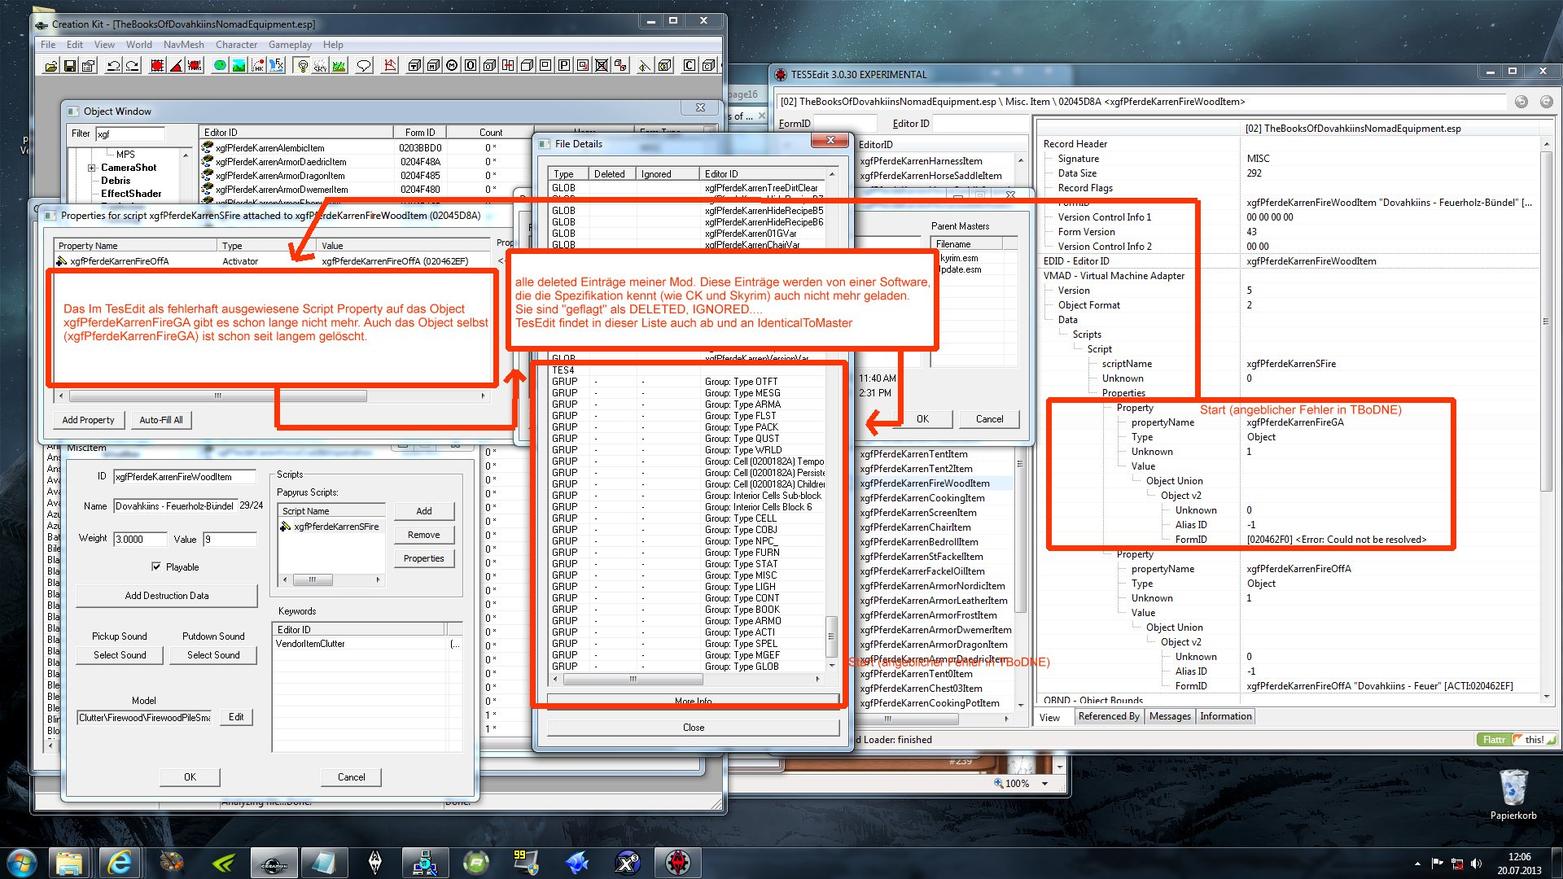The height and width of the screenshot is (879, 1563).
Task: Switch to the Referenced By tab
Action: [1108, 717]
